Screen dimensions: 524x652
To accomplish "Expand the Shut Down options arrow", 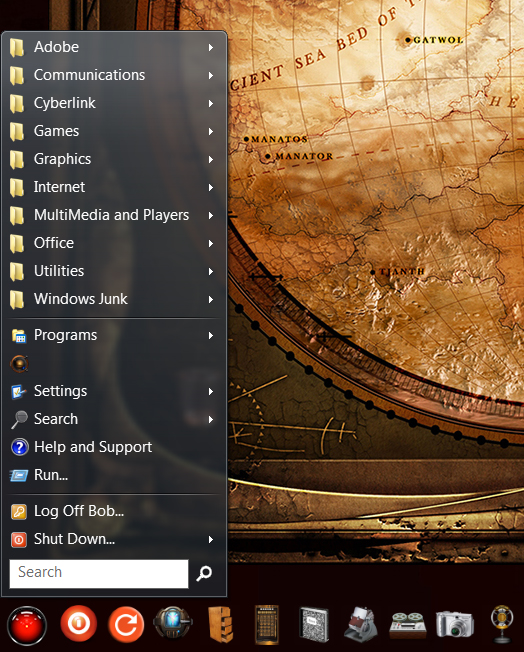I will coord(211,540).
